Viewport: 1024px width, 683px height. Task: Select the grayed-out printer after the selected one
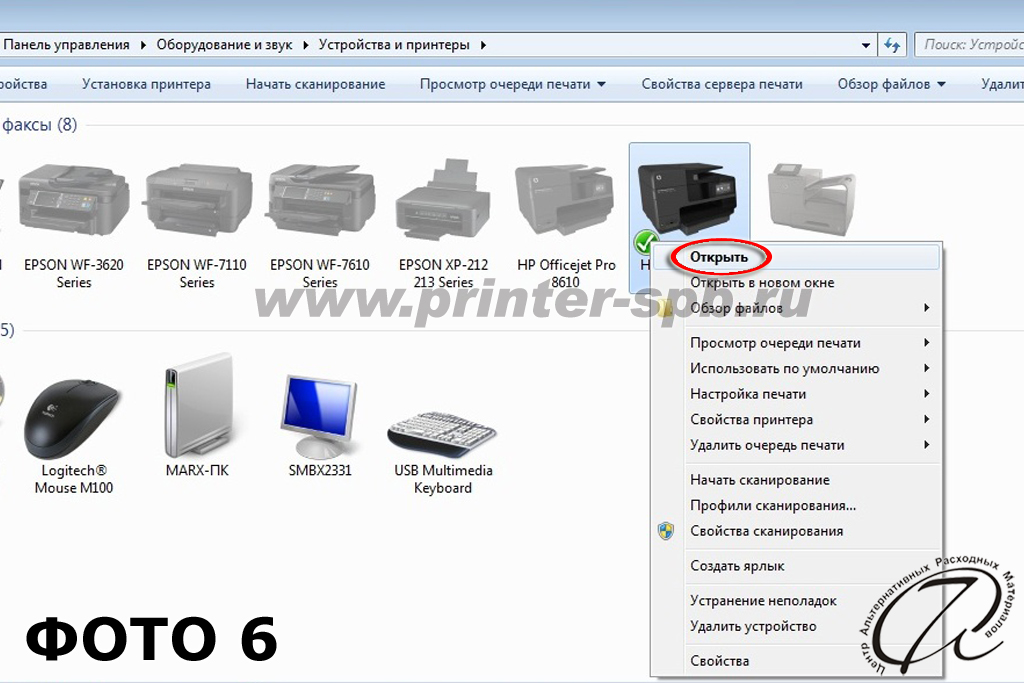812,198
